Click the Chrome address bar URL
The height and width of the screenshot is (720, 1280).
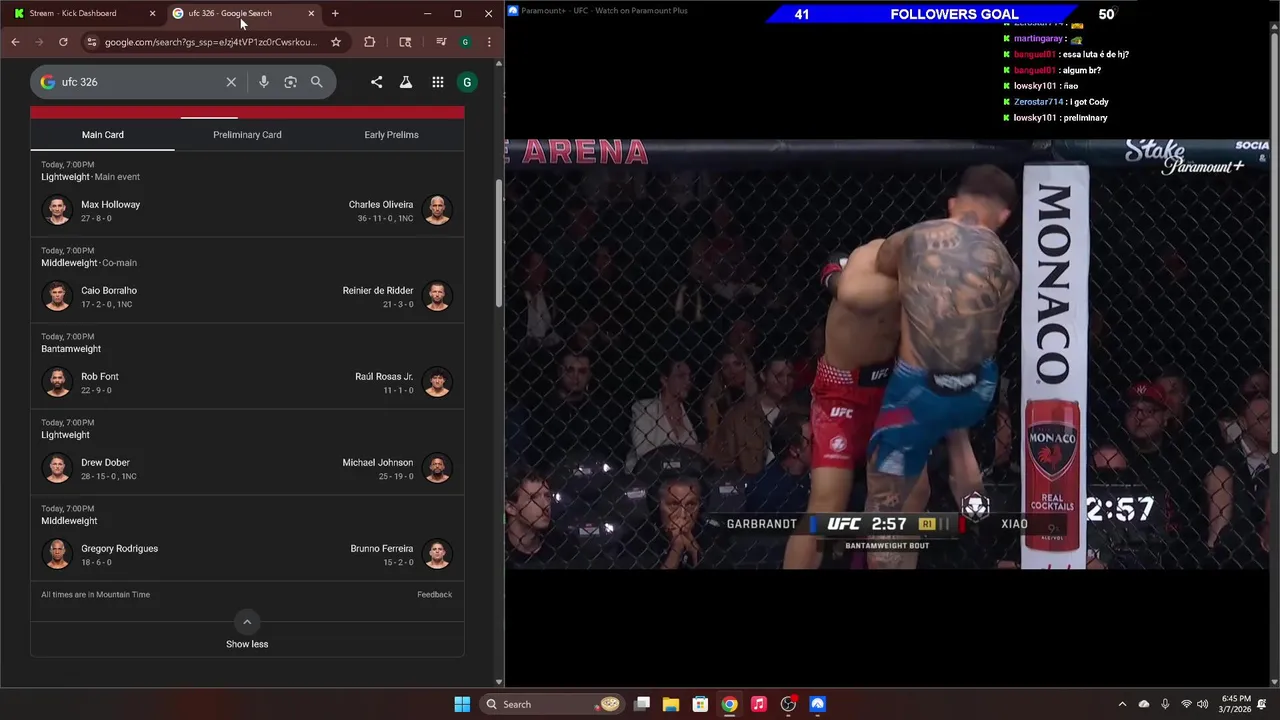click(x=211, y=42)
